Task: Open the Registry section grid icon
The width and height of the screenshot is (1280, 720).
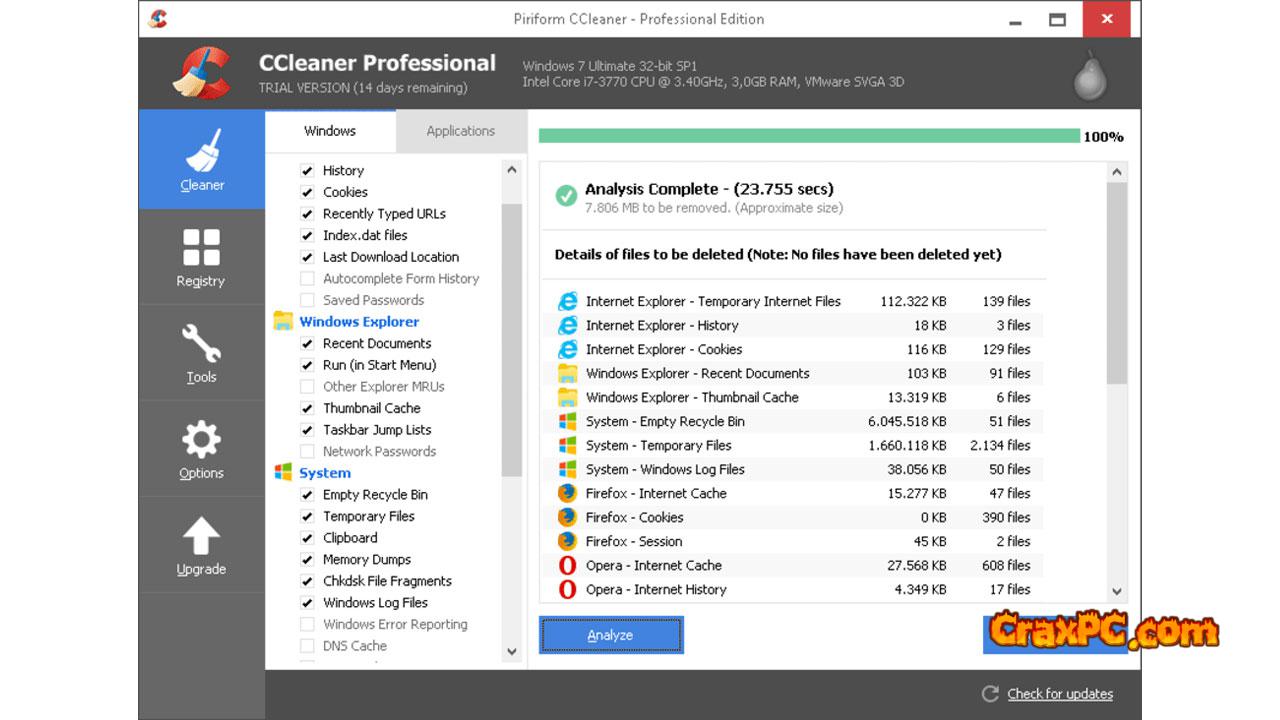Action: tap(201, 247)
